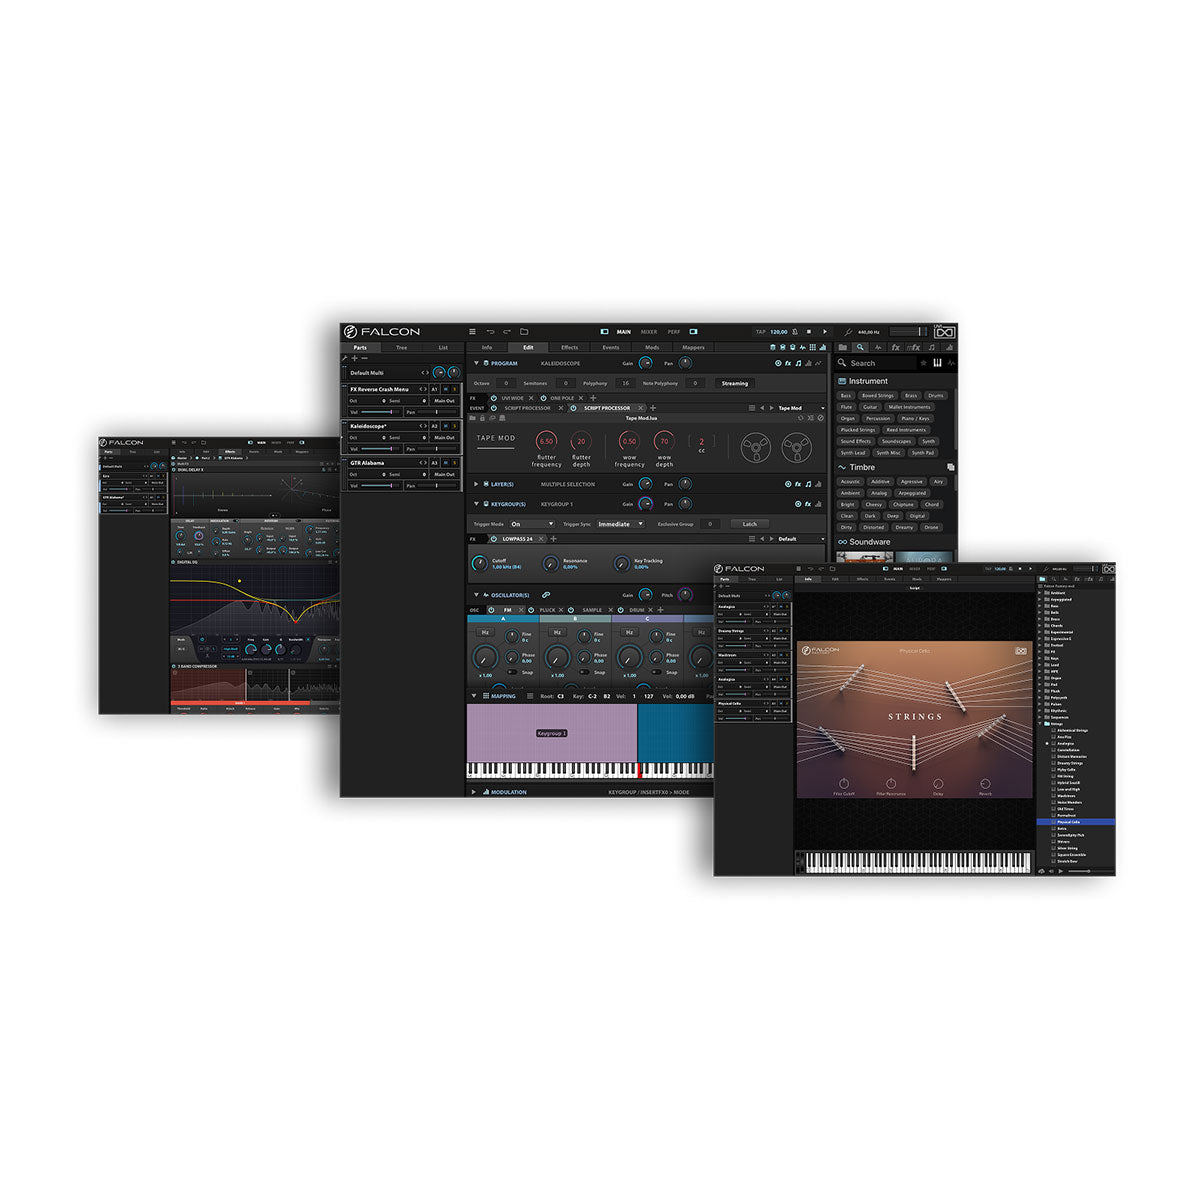Collapse the MAPPING section triangle
Image resolution: width=1200 pixels, height=1200 pixels.
click(x=474, y=696)
